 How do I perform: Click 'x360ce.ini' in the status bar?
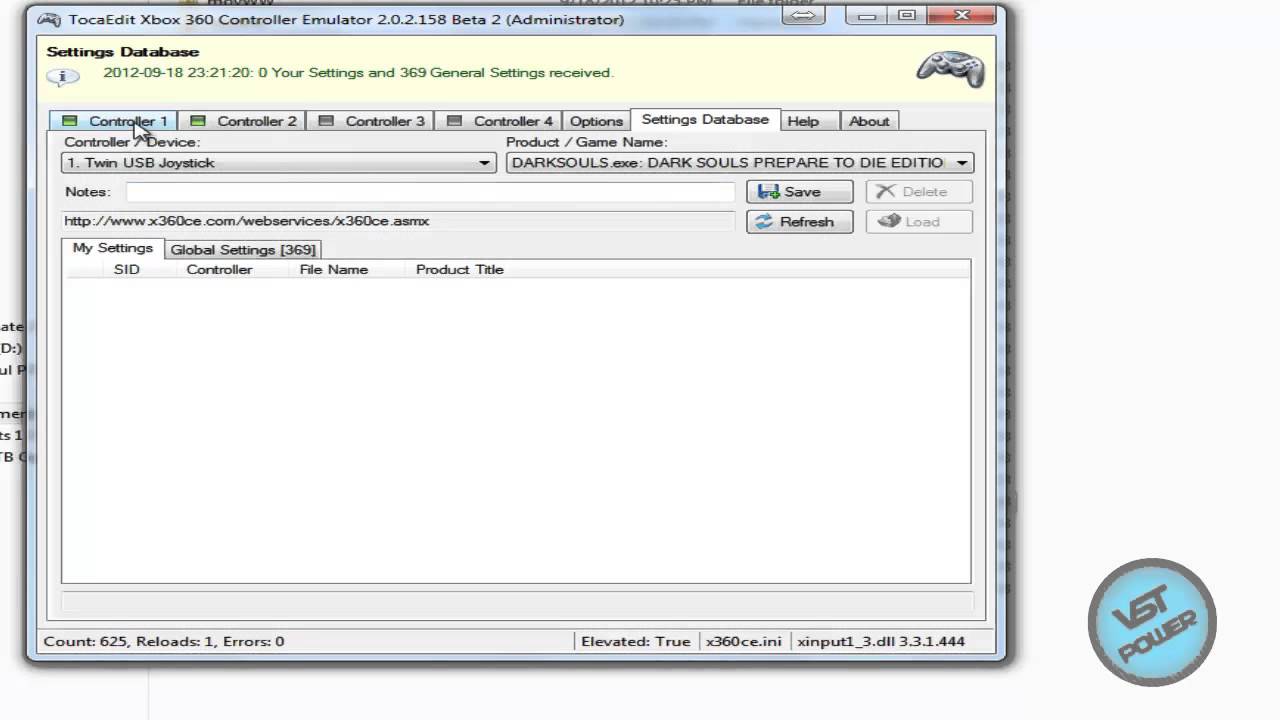click(744, 641)
